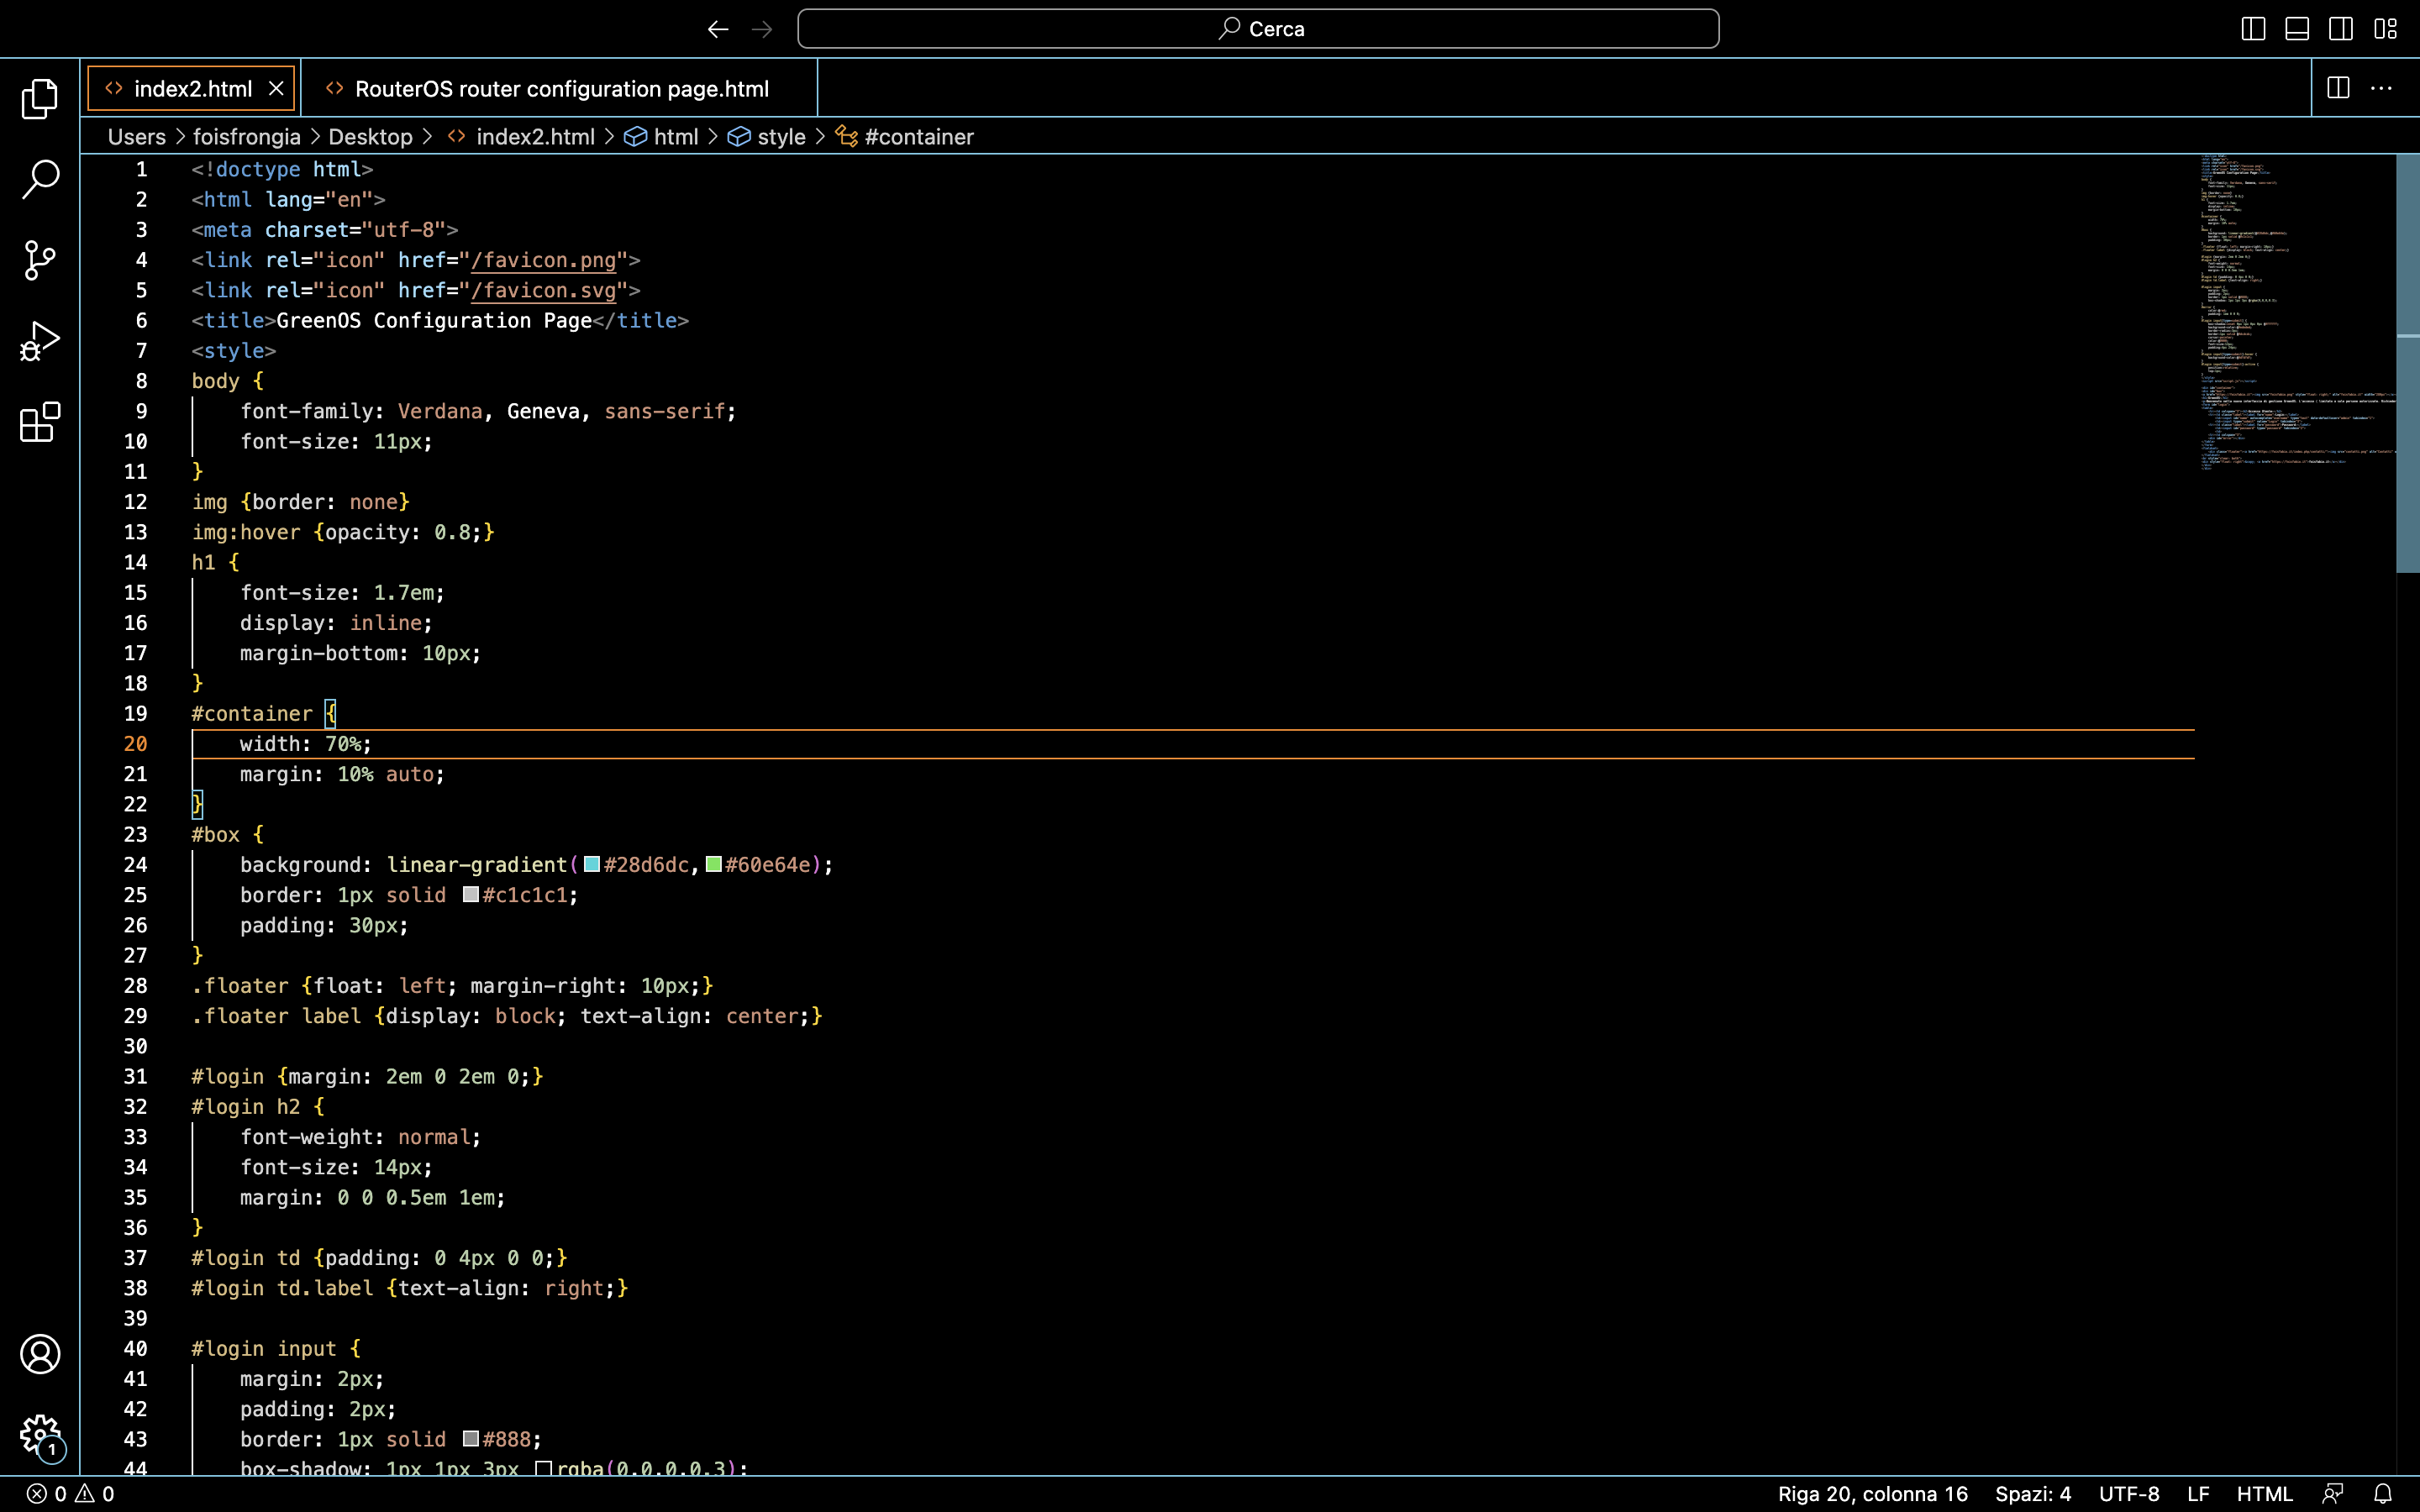2420x1512 pixels.
Task: Open the Manage settings gear menu
Action: pos(39,1434)
